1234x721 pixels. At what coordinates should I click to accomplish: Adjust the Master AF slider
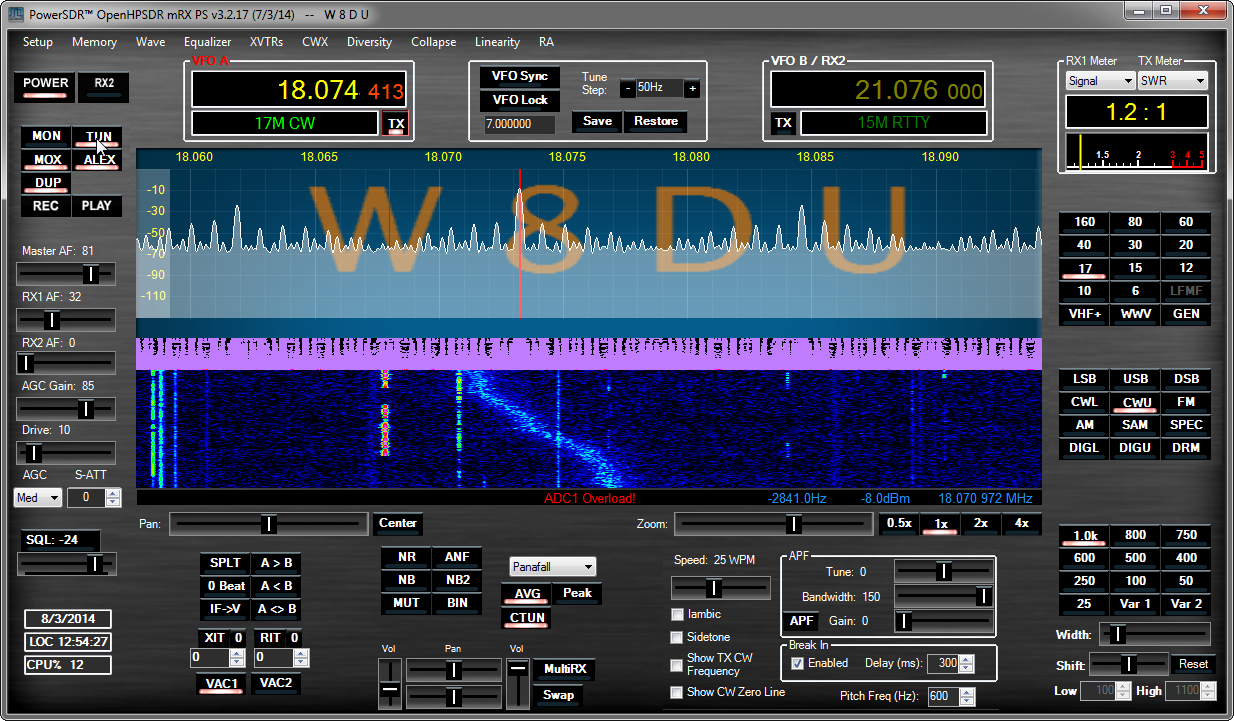point(66,273)
